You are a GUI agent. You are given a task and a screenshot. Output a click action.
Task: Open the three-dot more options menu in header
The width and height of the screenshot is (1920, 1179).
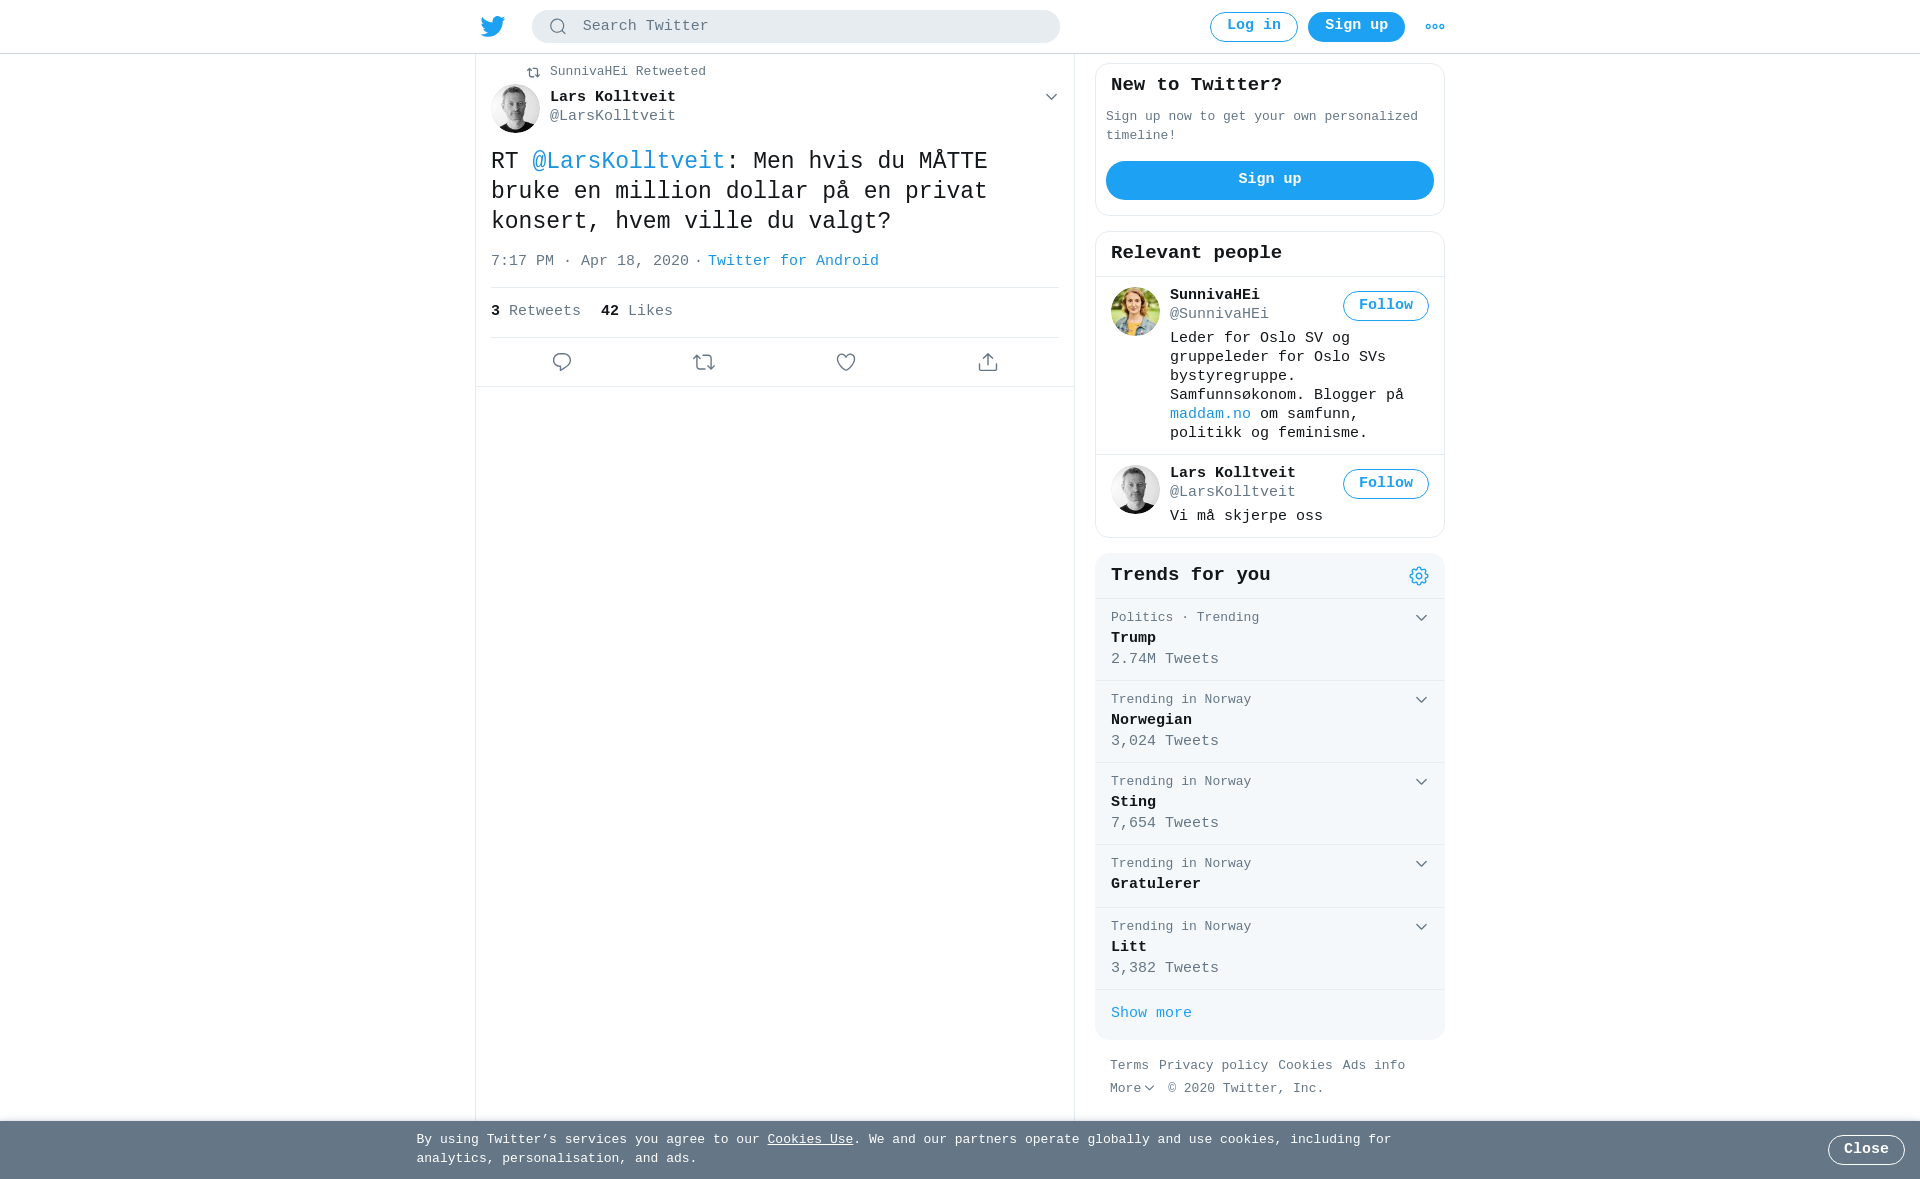[1435, 27]
